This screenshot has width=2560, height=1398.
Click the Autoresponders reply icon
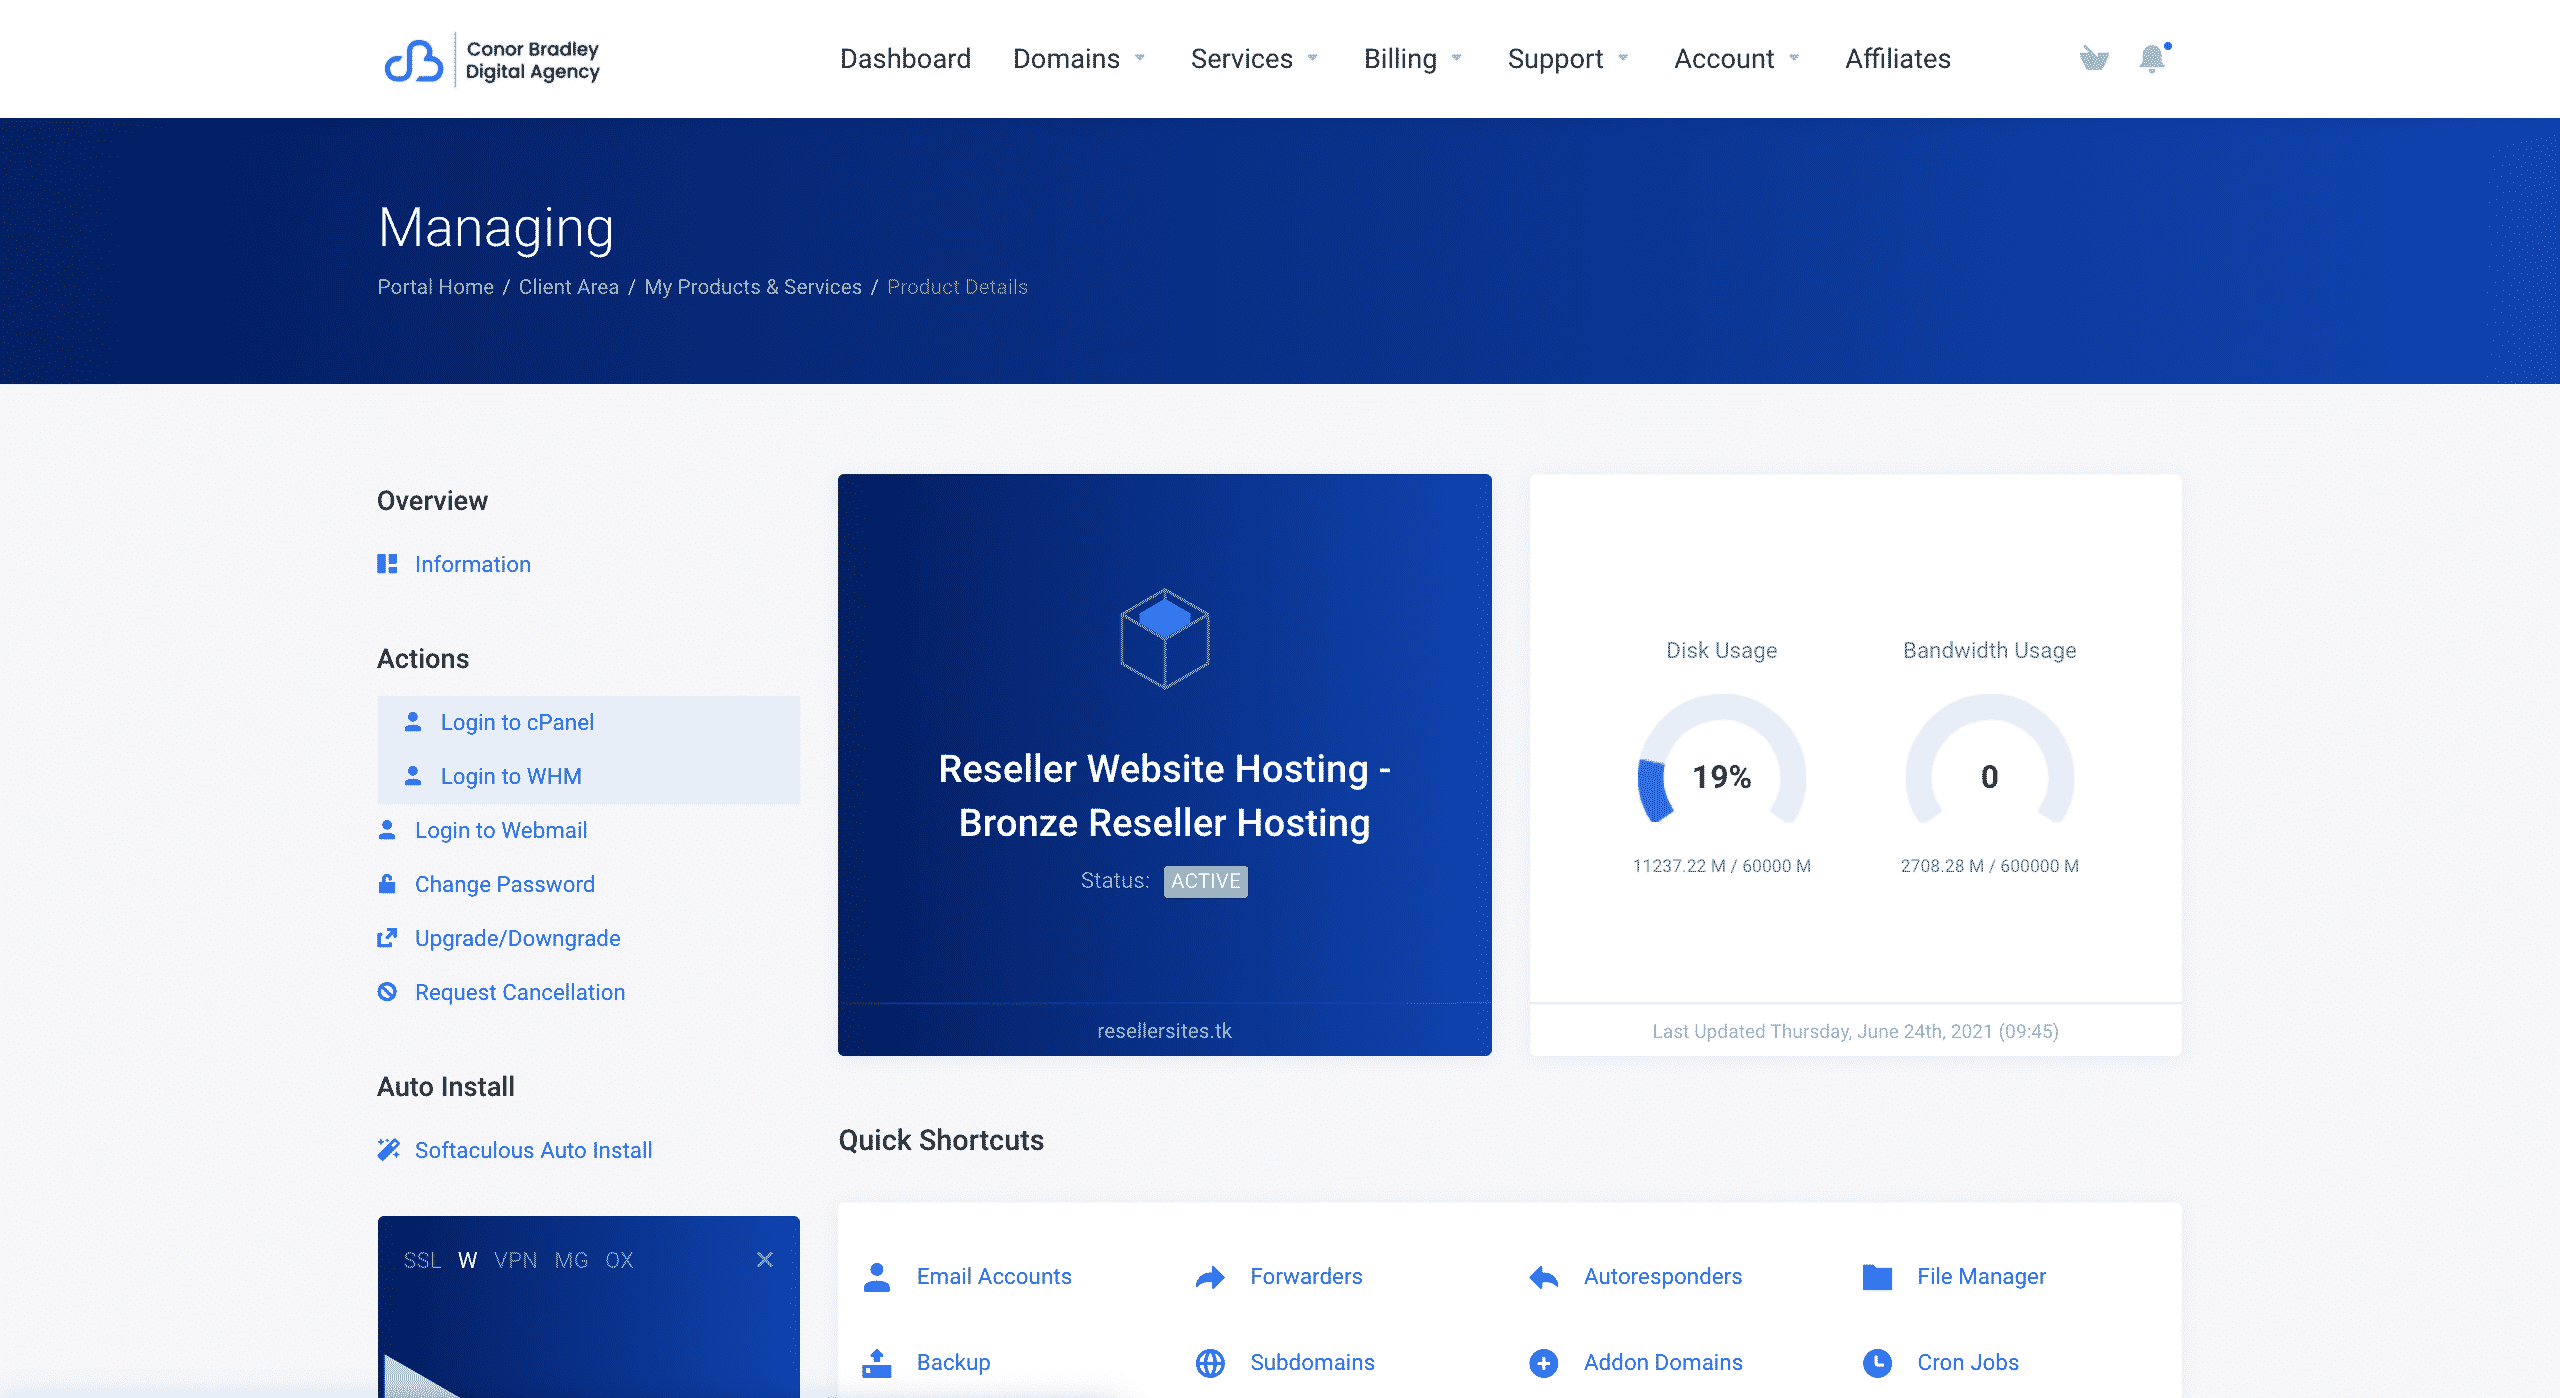pyautogui.click(x=1544, y=1277)
